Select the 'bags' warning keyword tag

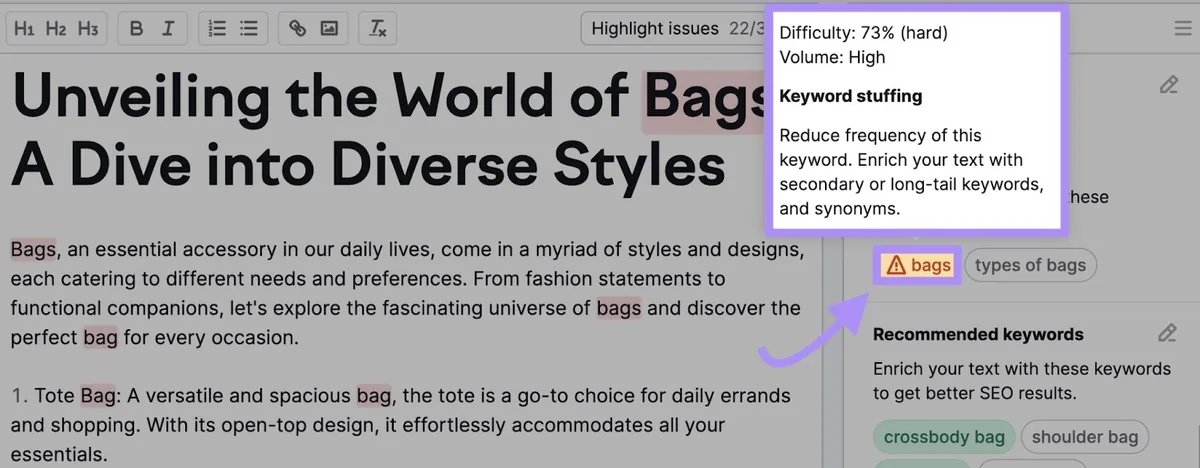tap(918, 265)
